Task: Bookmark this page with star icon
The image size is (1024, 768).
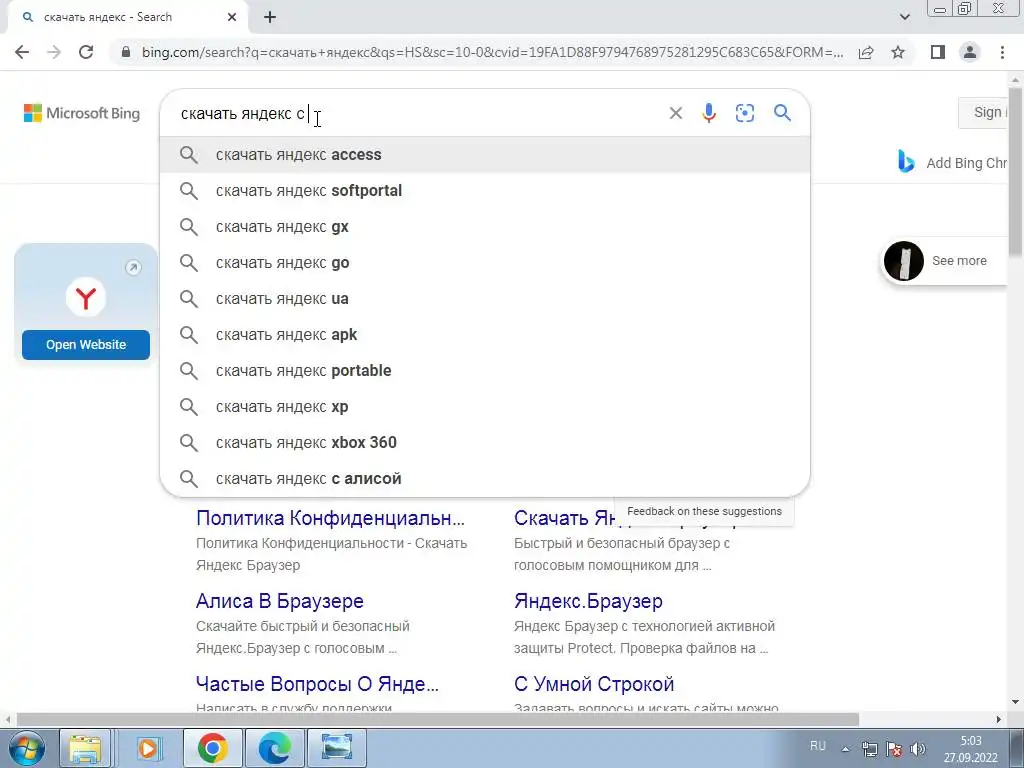Action: pyautogui.click(x=898, y=52)
